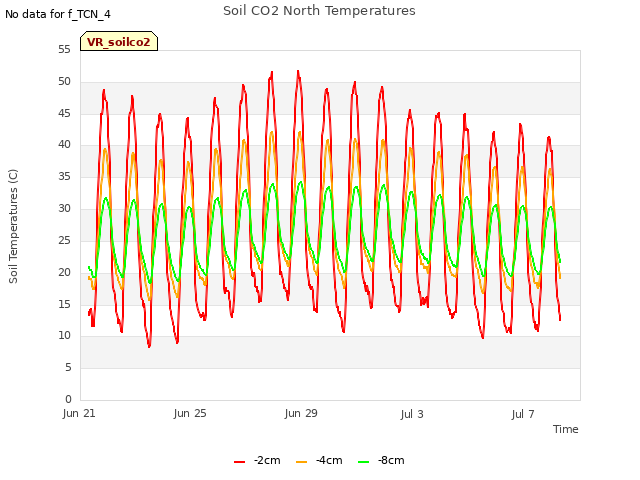
Task: Click the Jul 3 x-axis tick label
Action: pos(412,414)
